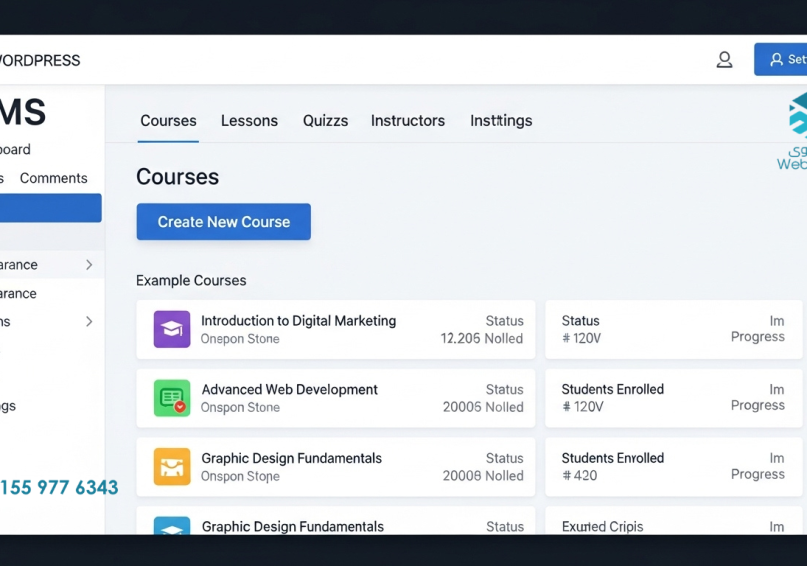
Task: Click the Web logo in the top right
Action: click(x=795, y=132)
